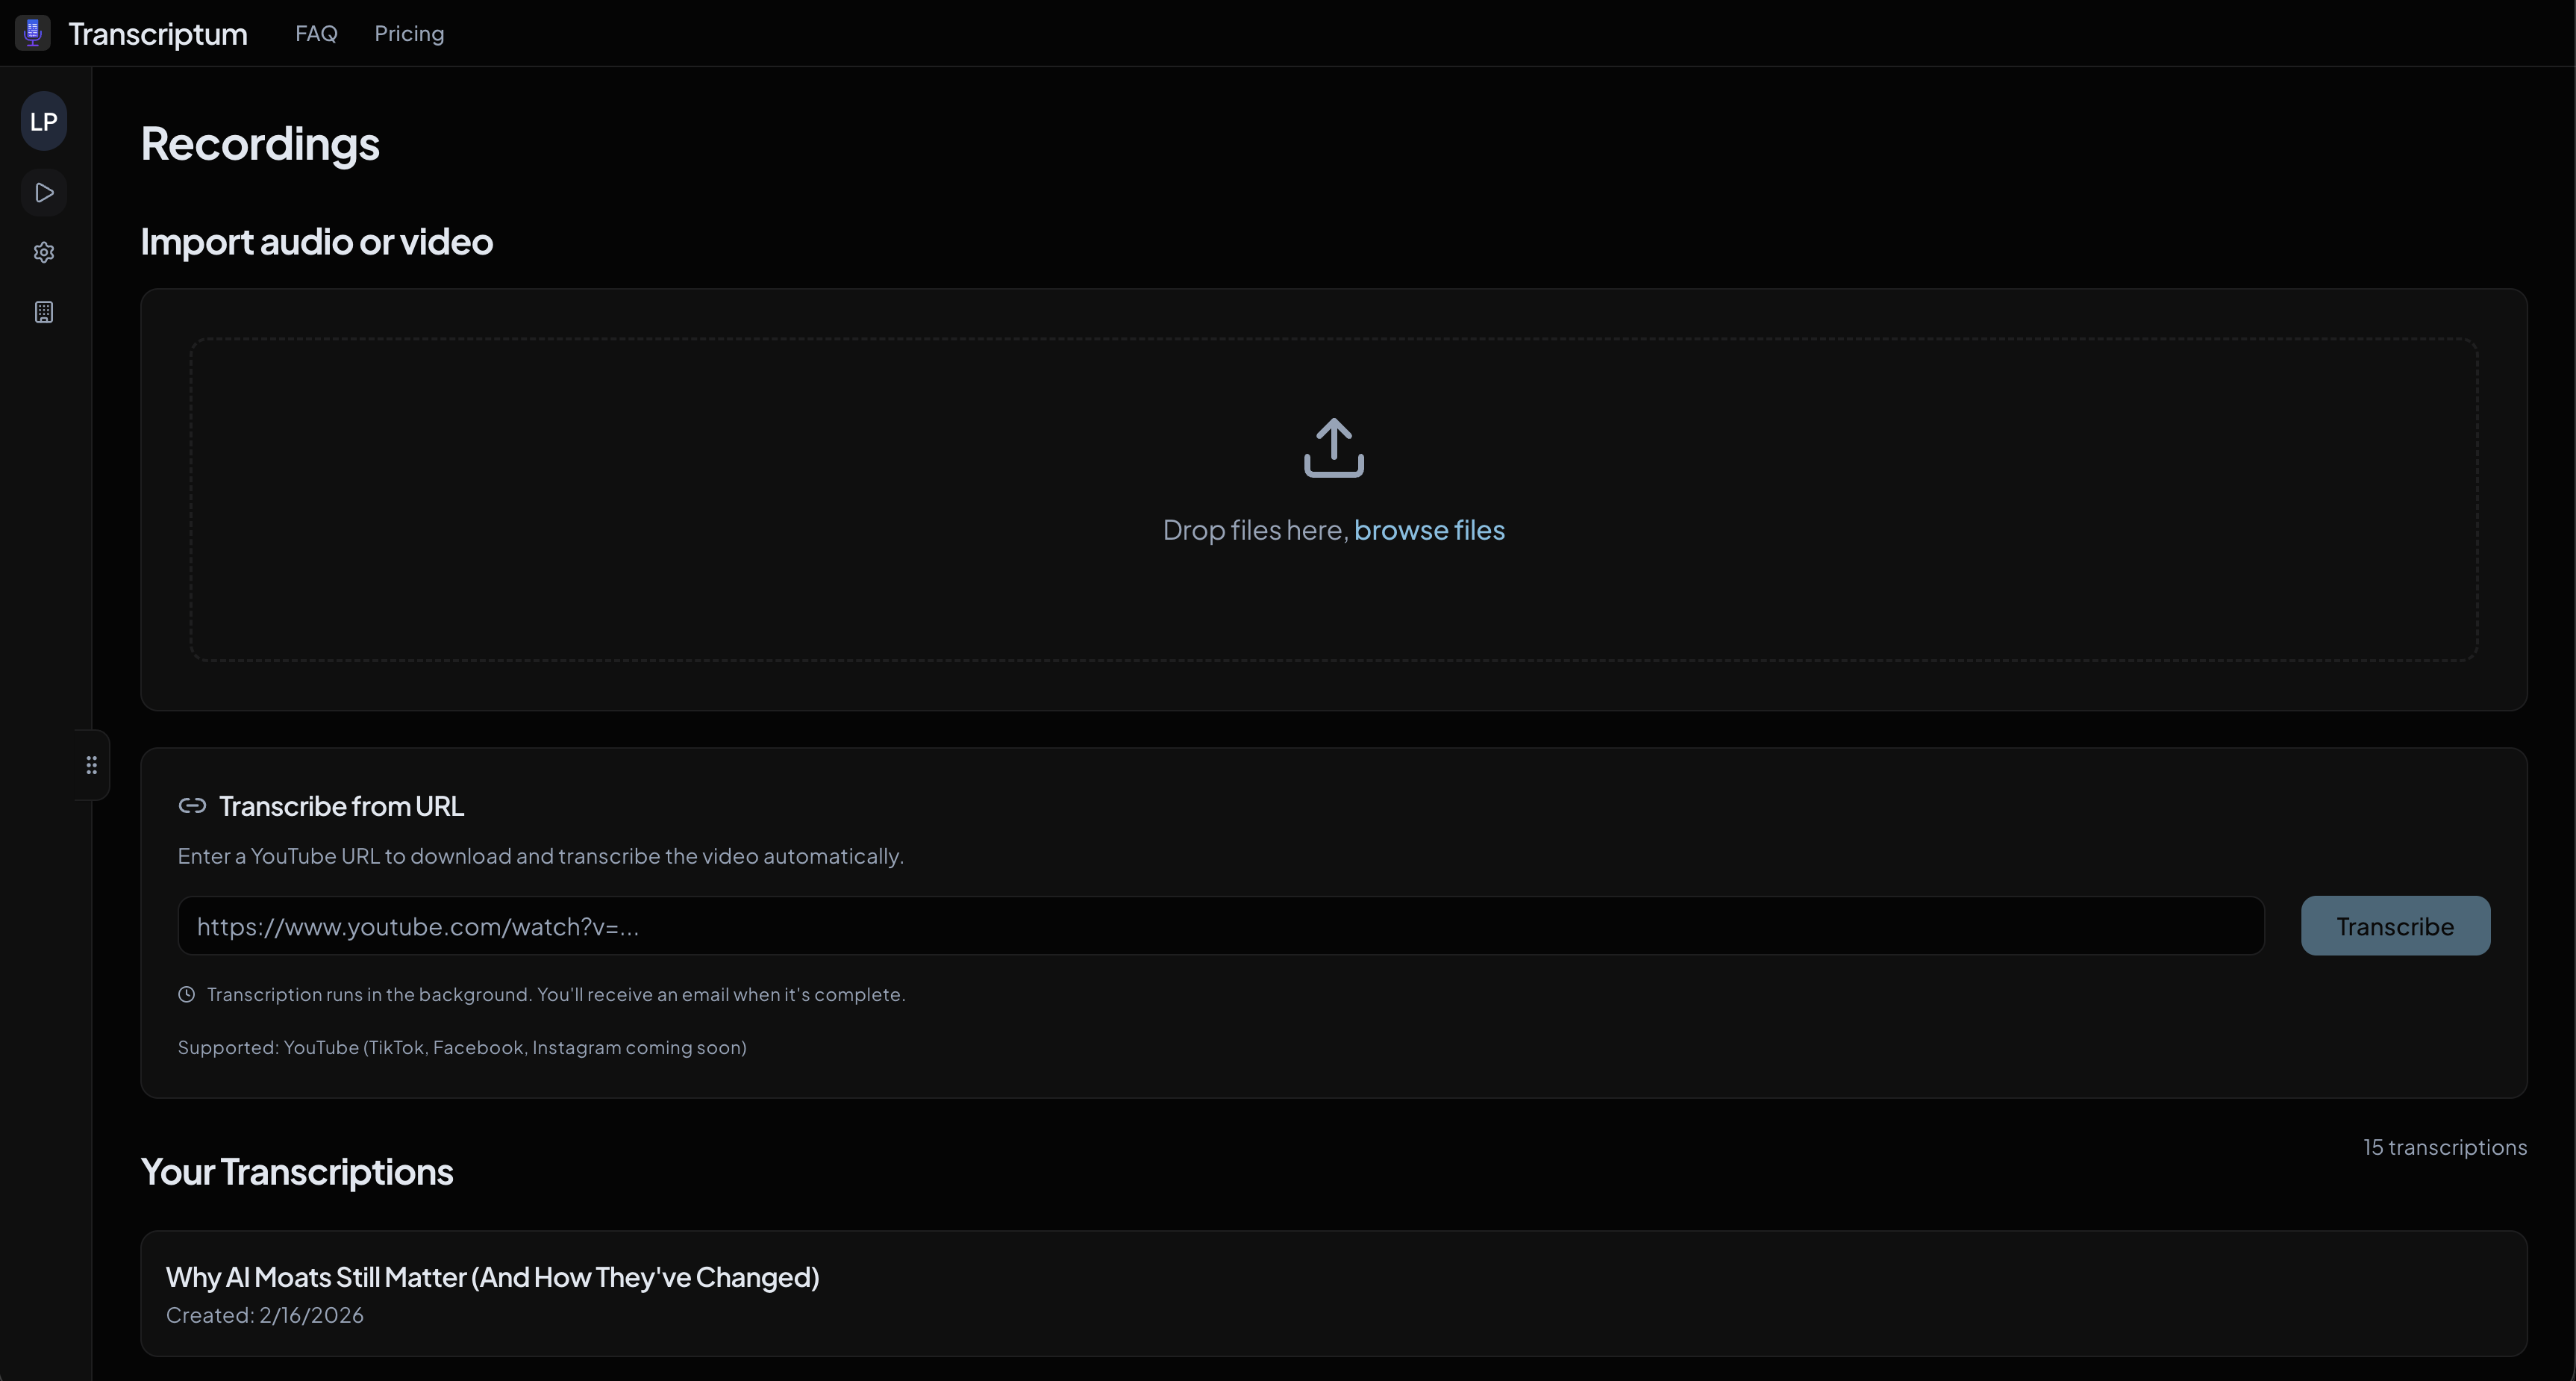Click the clock icon before the background notice
This screenshot has height=1381, width=2576.
click(x=186, y=993)
